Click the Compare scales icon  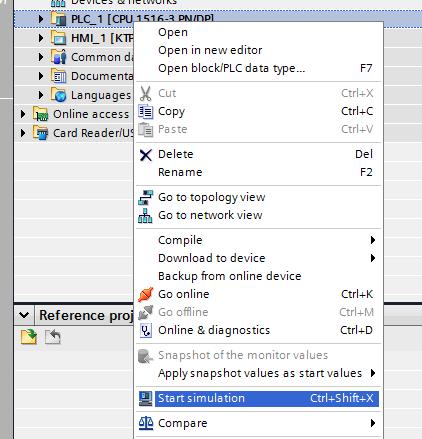click(146, 423)
